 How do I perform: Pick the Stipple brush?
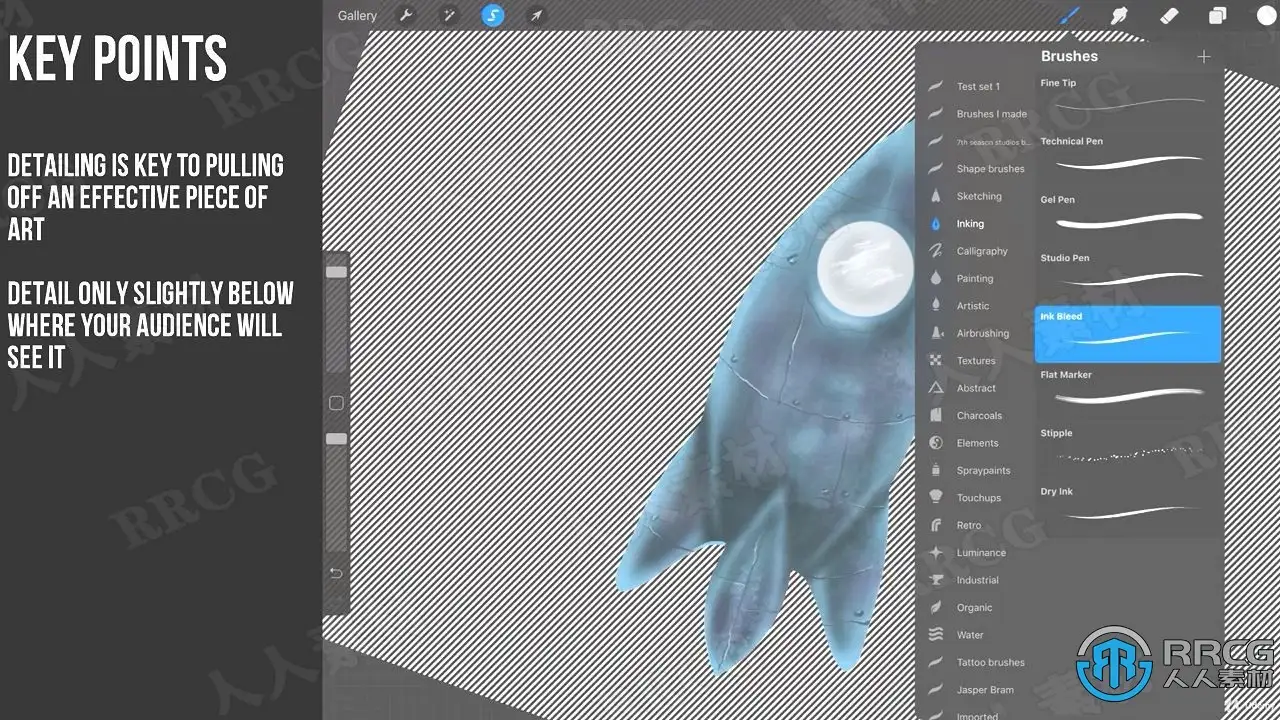pos(1128,451)
